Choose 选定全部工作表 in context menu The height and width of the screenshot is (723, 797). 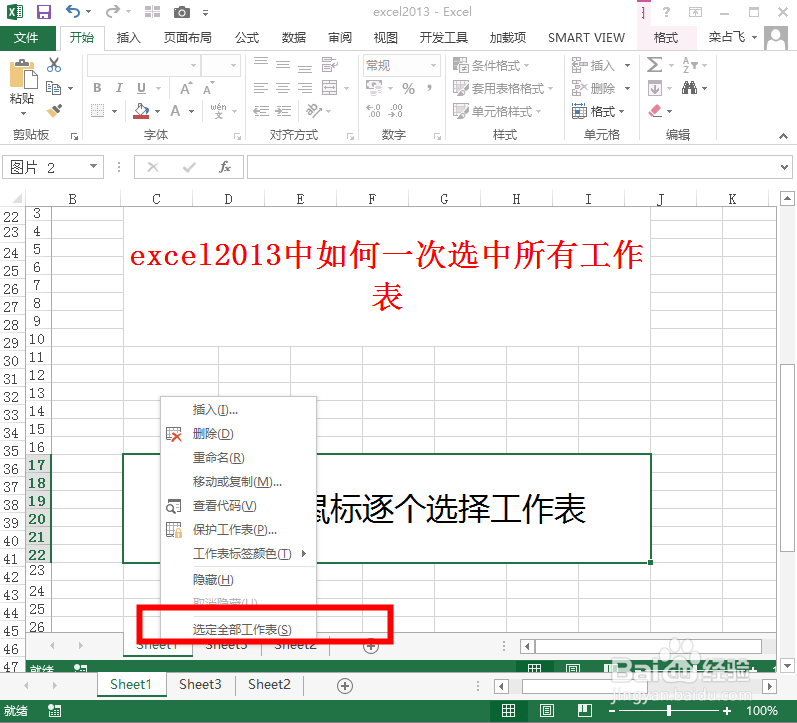click(241, 629)
